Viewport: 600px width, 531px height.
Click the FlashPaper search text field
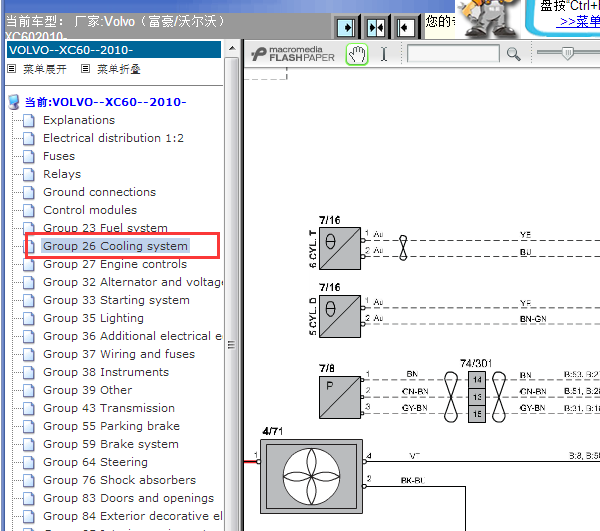pyautogui.click(x=453, y=54)
